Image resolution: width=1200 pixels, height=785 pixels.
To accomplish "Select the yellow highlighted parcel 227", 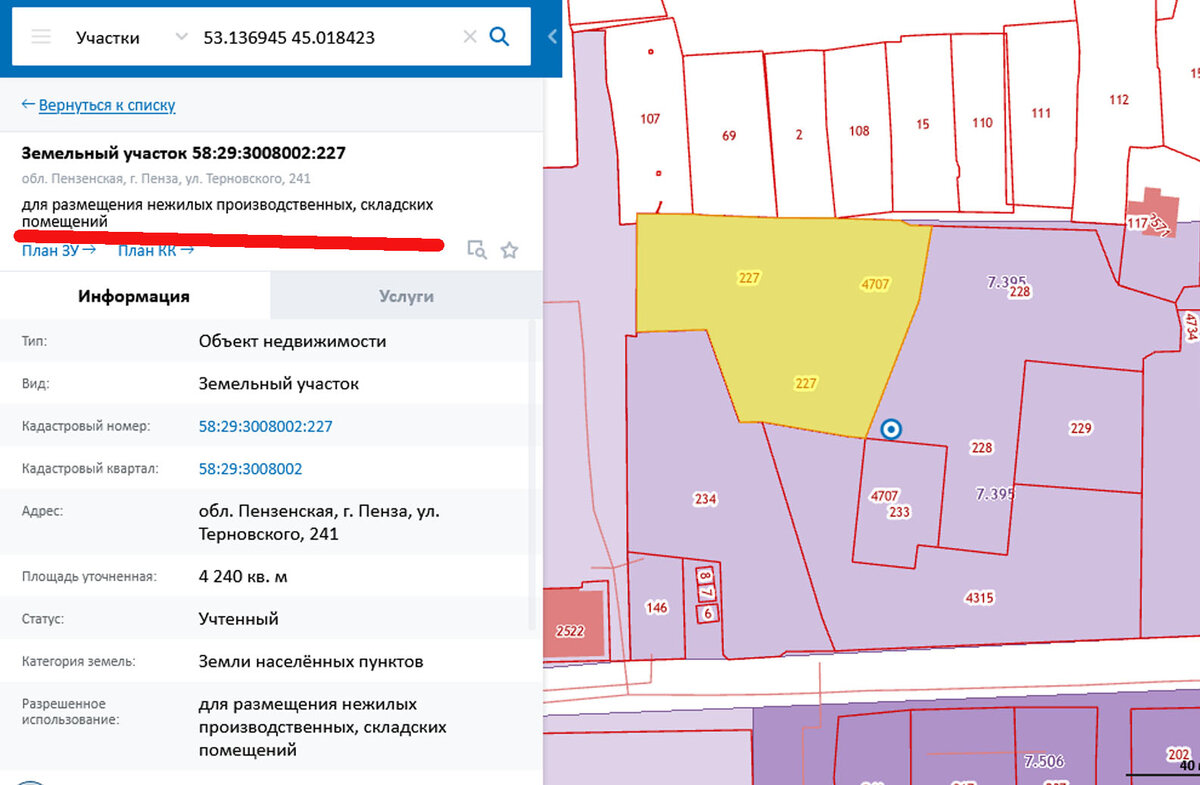I will pos(790,320).
